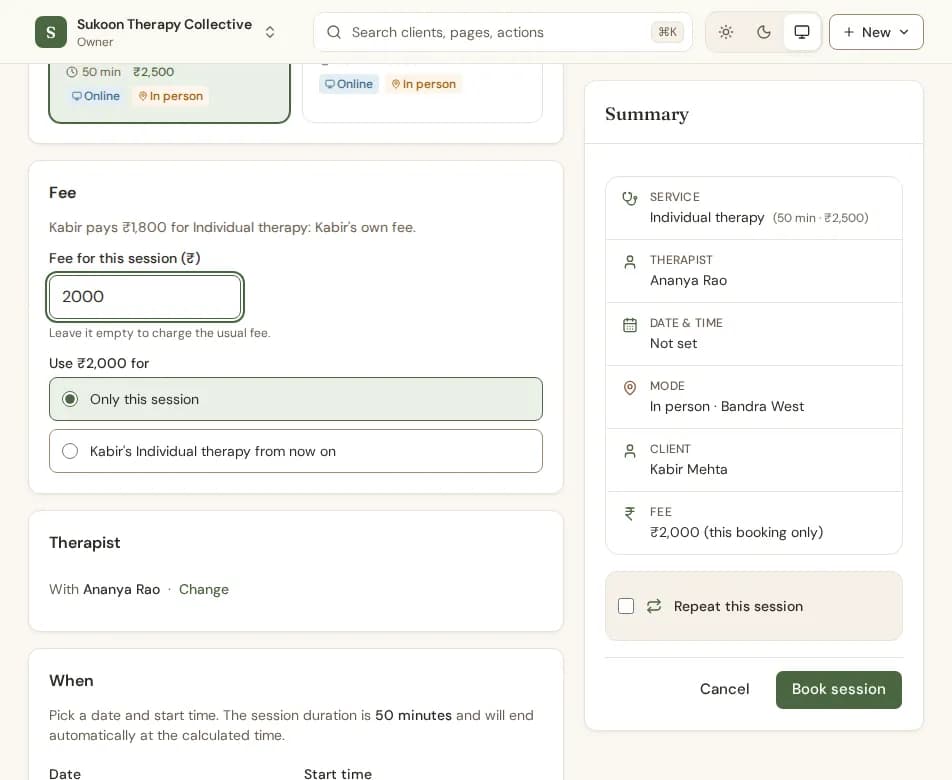The image size is (952, 780).
Task: Click the rupee icon beside Fee
Action: click(630, 514)
